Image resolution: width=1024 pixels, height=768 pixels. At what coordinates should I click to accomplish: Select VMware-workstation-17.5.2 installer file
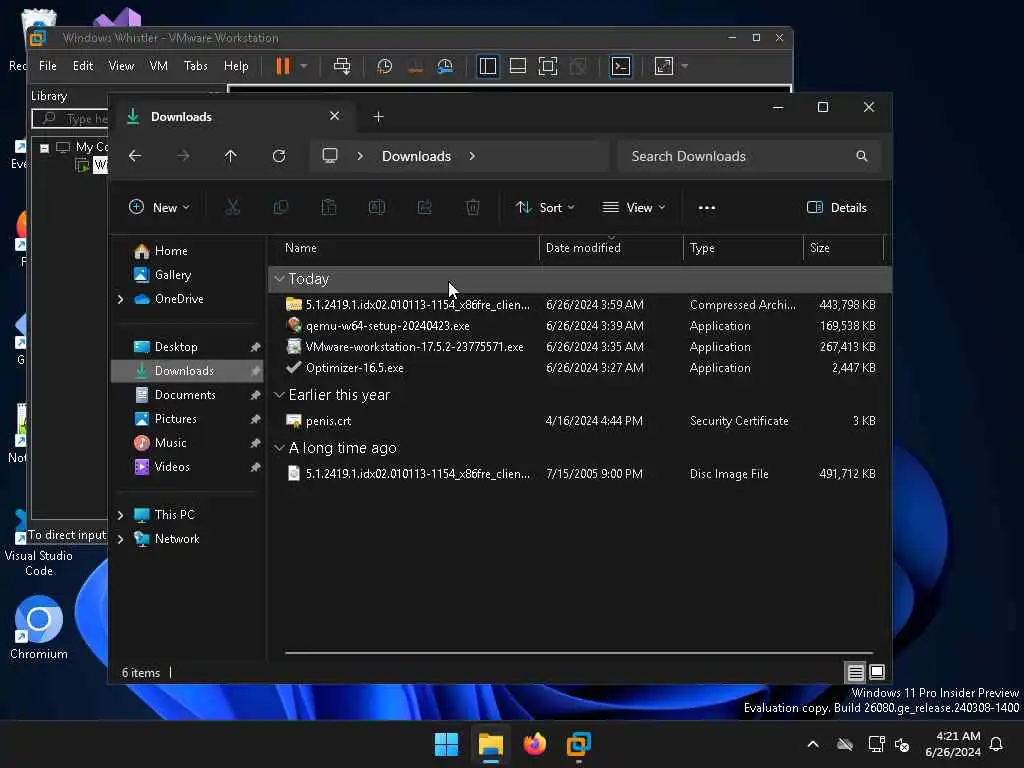(x=414, y=347)
